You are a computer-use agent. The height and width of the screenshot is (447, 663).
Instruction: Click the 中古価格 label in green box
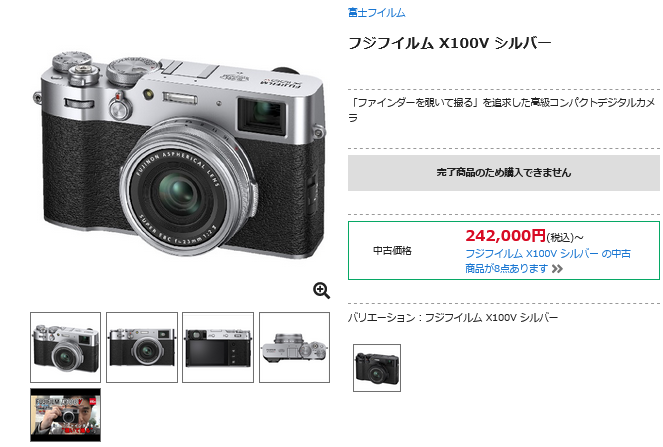[392, 251]
